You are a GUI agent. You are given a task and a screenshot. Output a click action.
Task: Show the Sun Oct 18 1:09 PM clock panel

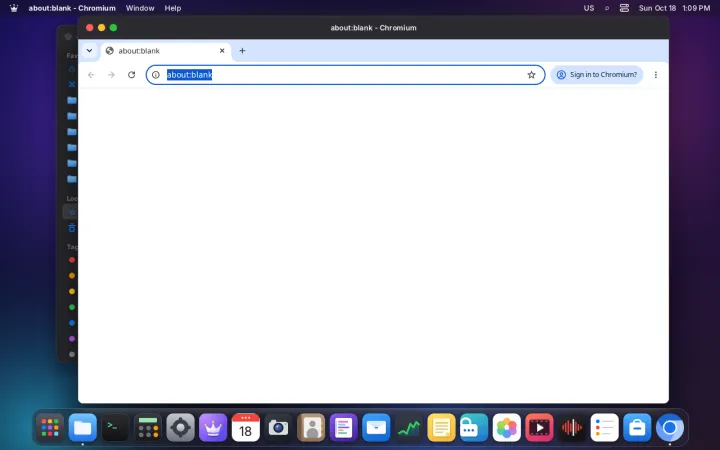(674, 8)
